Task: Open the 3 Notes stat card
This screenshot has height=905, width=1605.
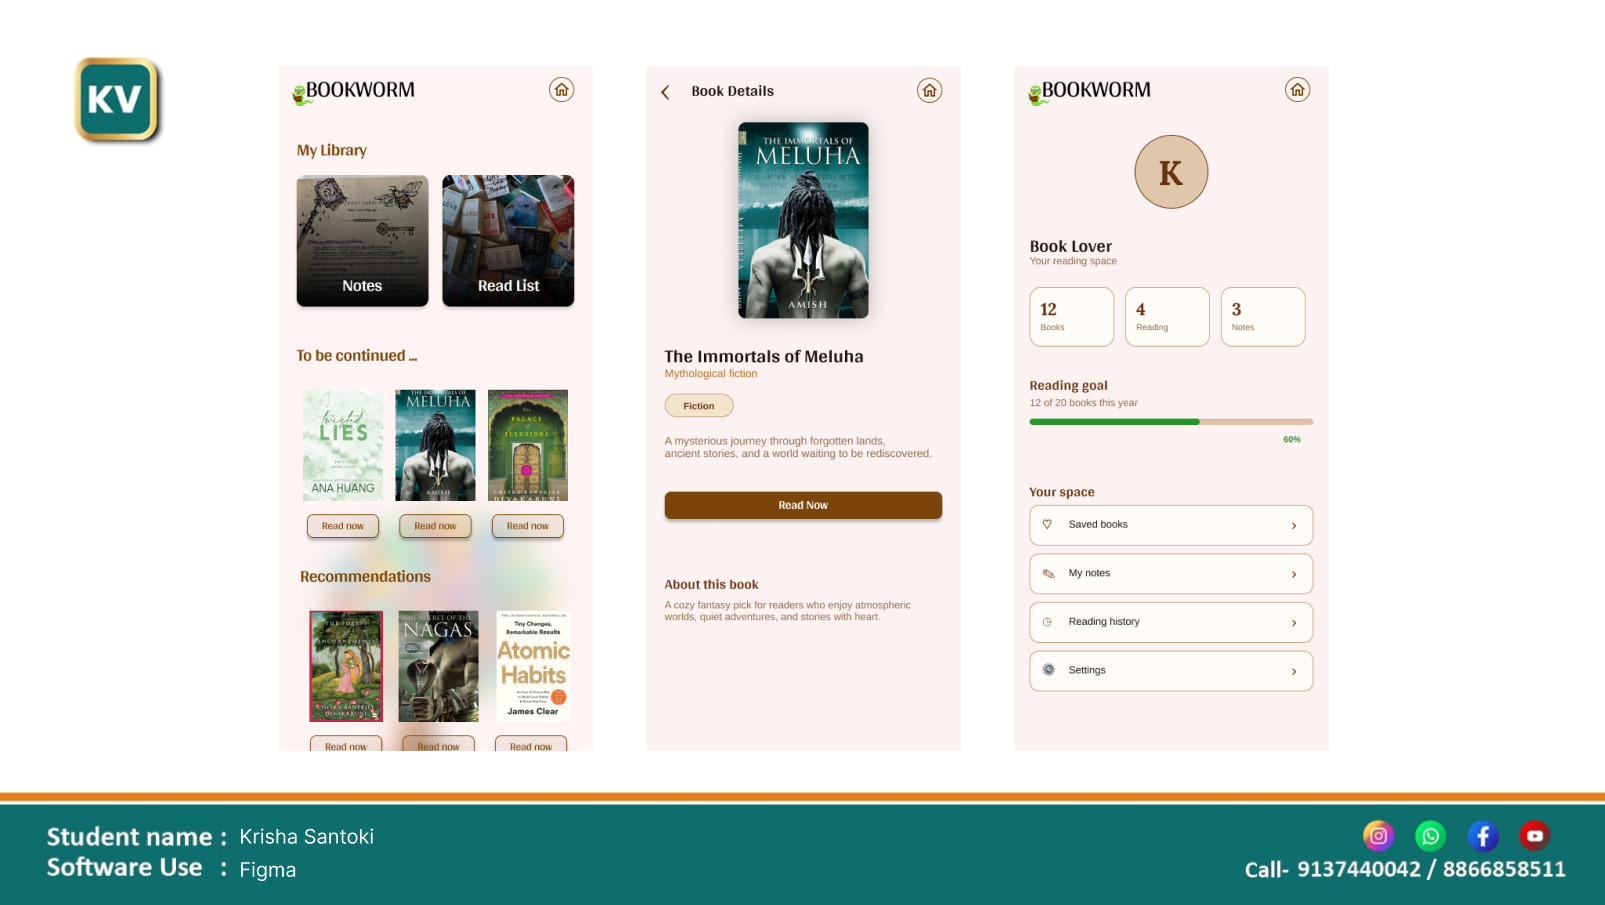Action: (x=1263, y=317)
